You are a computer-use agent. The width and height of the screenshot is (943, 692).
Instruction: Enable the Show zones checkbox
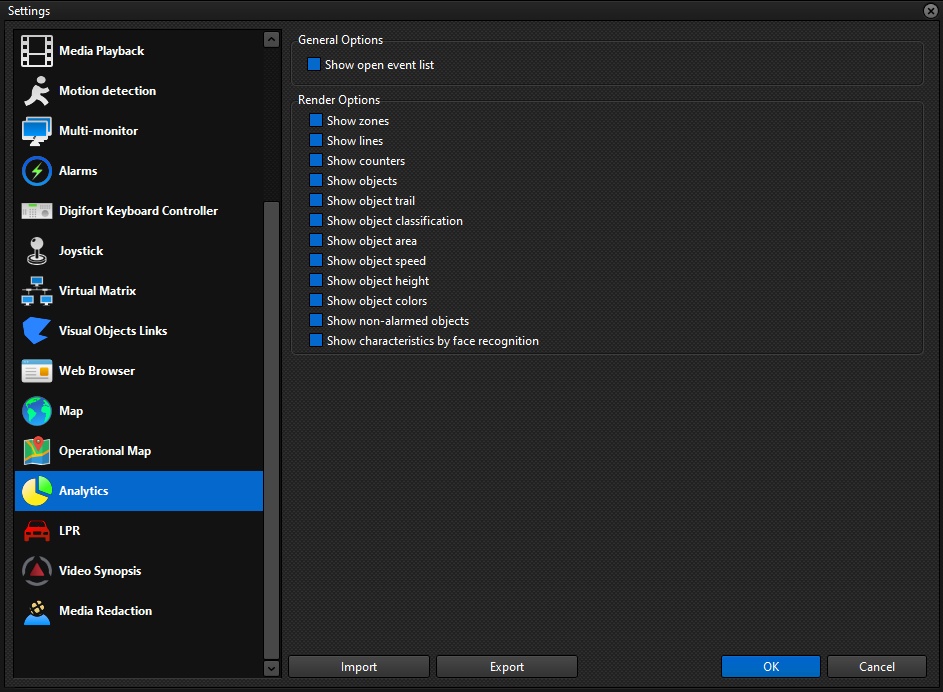pyautogui.click(x=316, y=120)
